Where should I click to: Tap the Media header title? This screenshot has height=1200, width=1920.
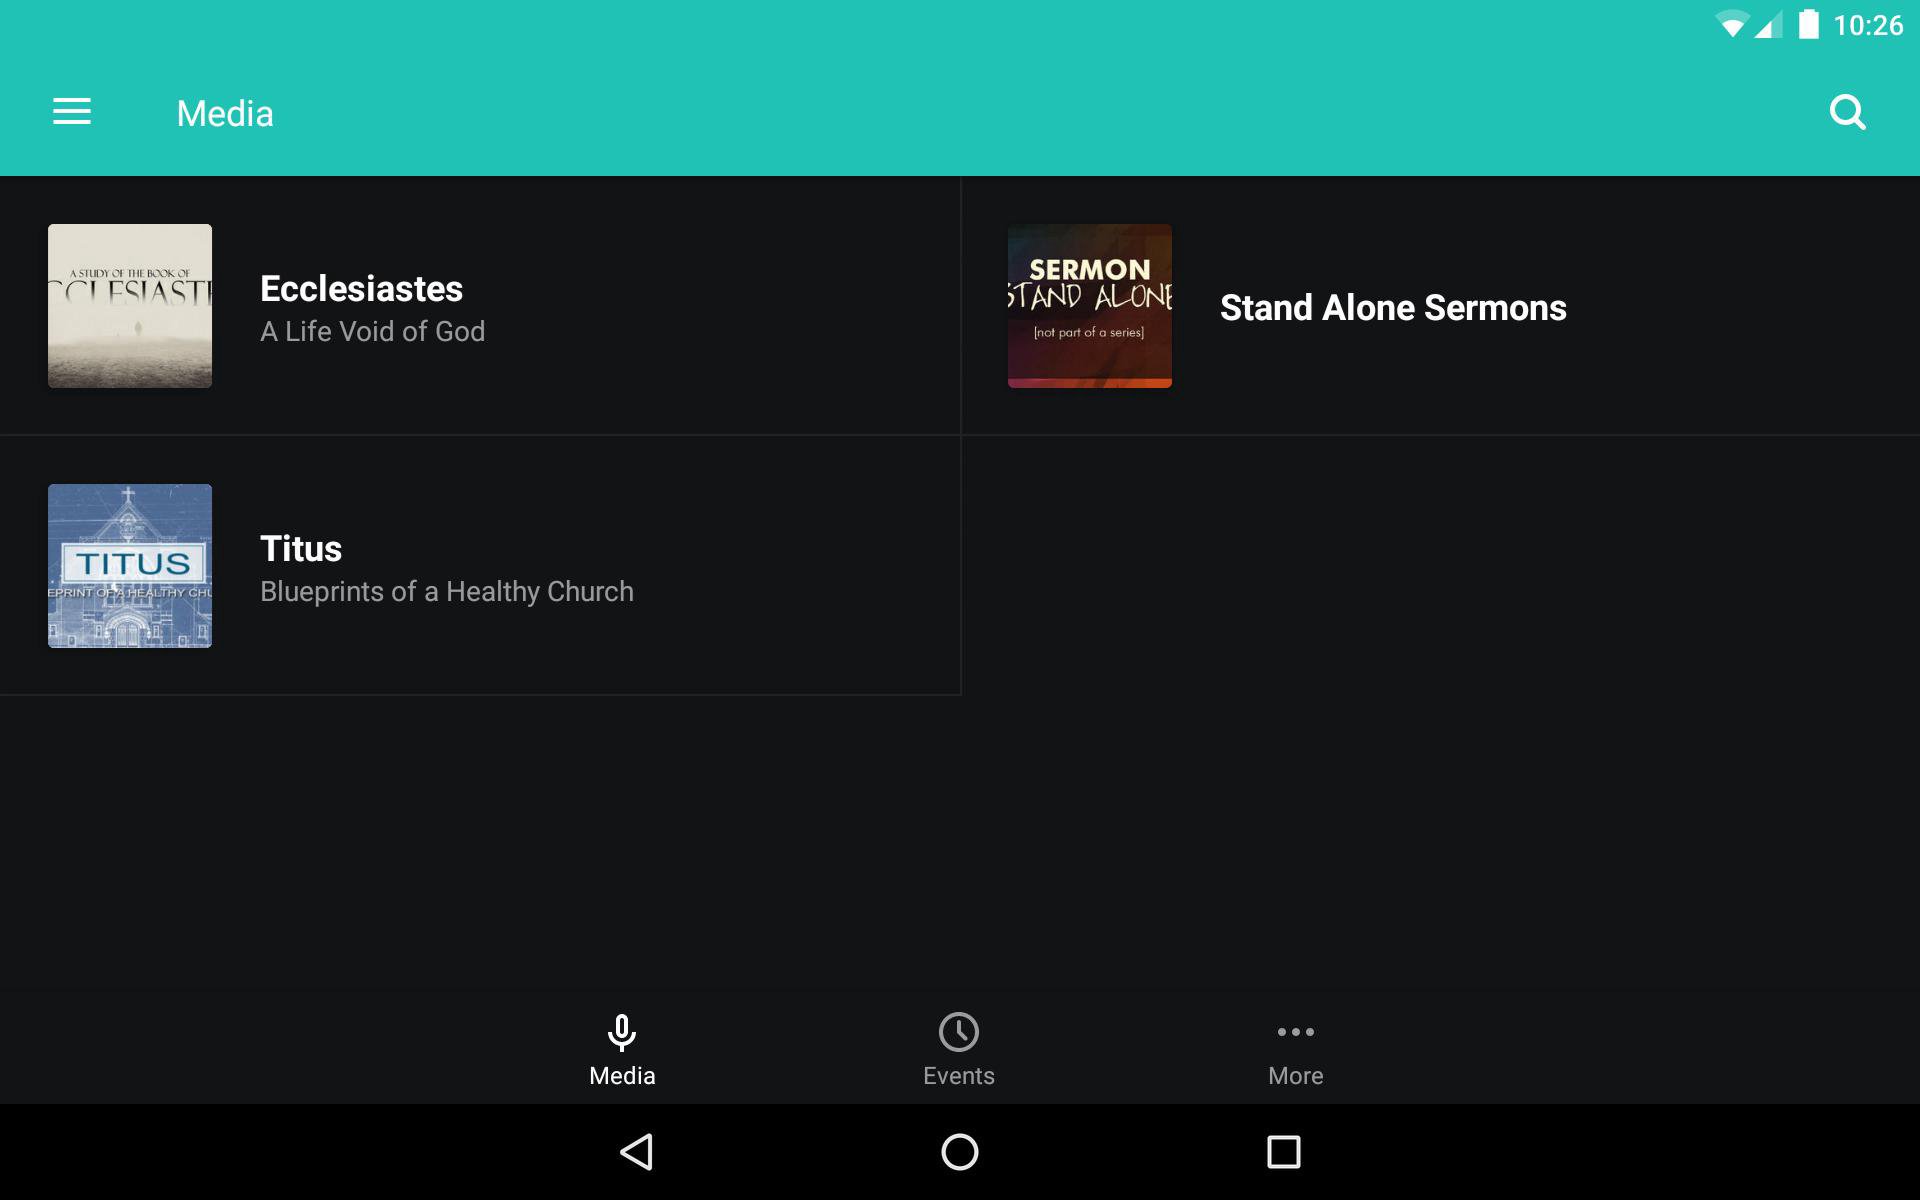pyautogui.click(x=225, y=114)
